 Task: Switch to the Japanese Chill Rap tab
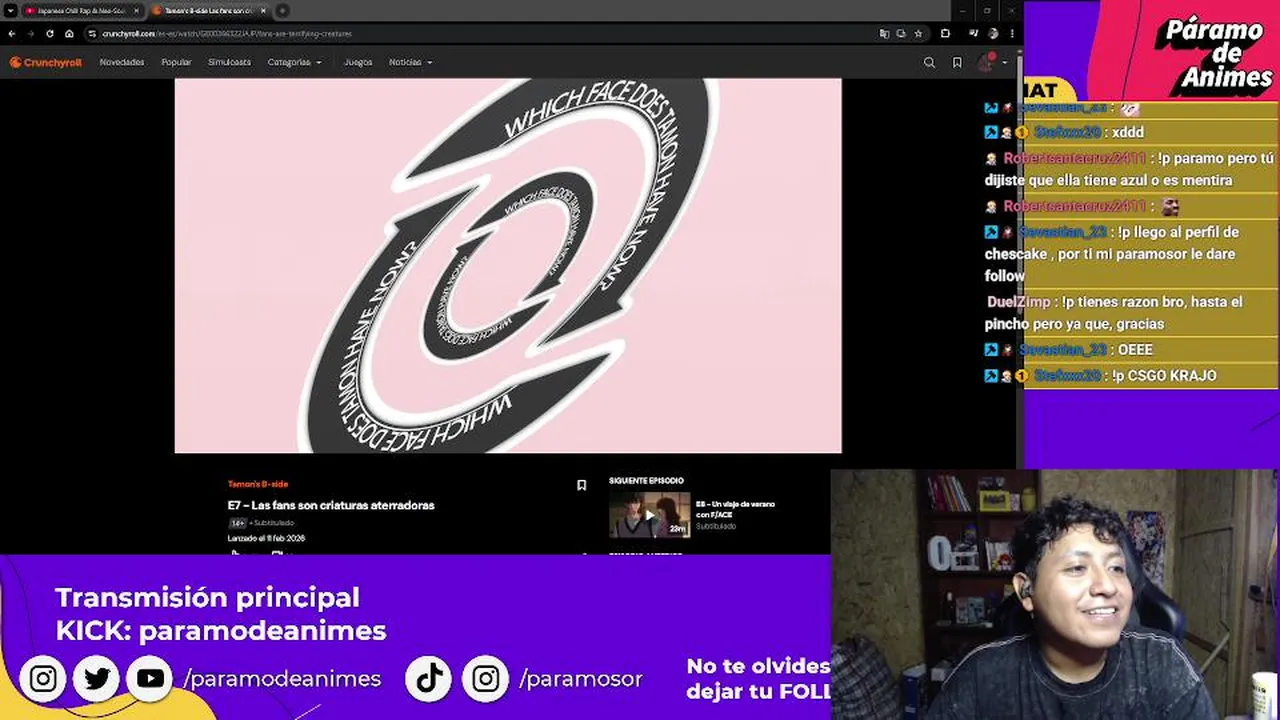coord(82,10)
